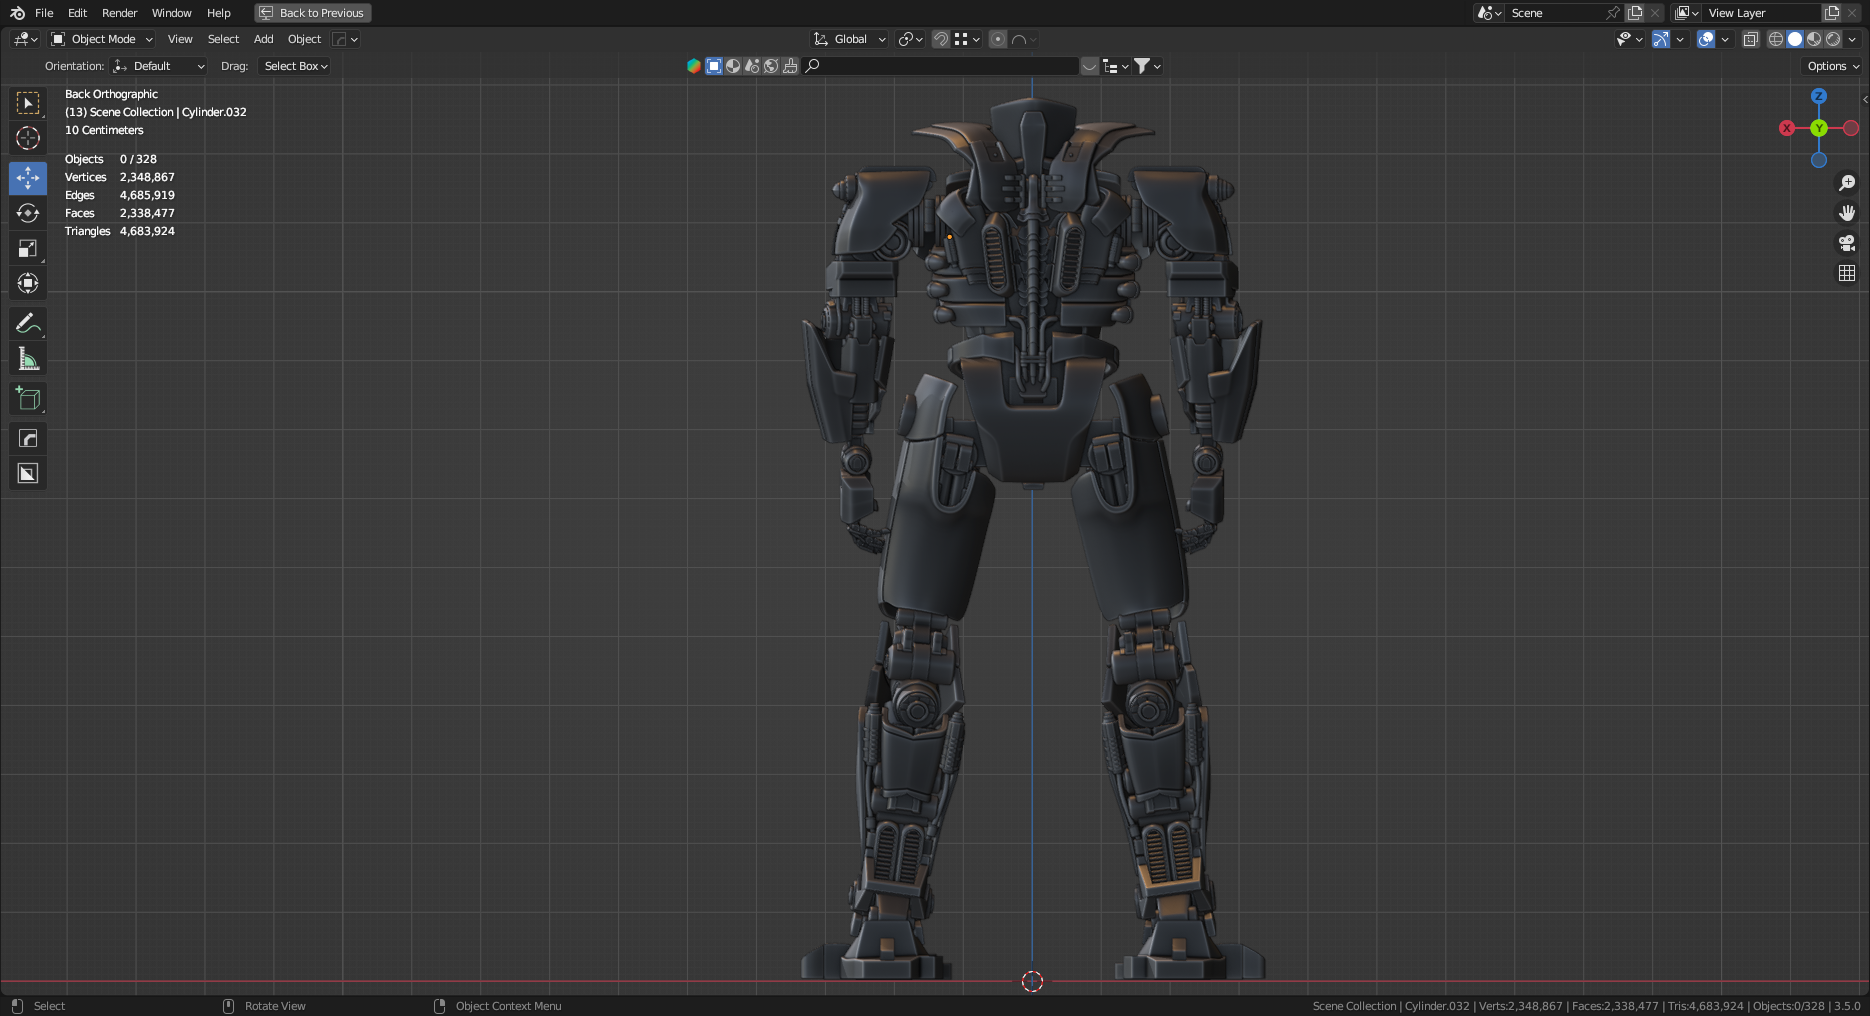Toggle proportional editing
1870x1016 pixels.
pos(998,39)
